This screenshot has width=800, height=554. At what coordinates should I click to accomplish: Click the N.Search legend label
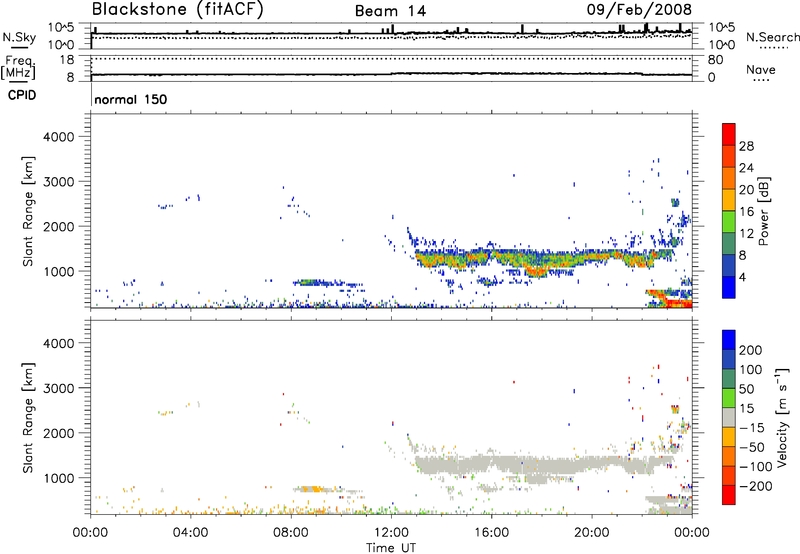point(772,37)
